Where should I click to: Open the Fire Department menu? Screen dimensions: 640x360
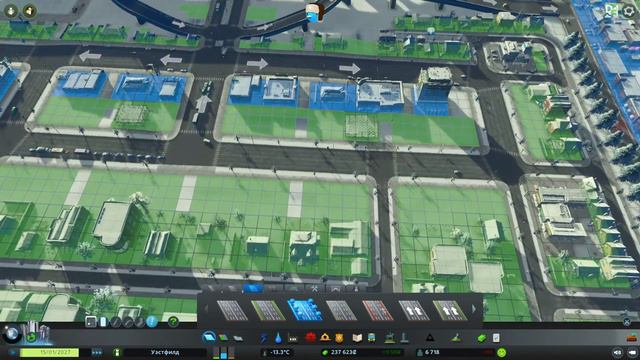click(x=325, y=338)
